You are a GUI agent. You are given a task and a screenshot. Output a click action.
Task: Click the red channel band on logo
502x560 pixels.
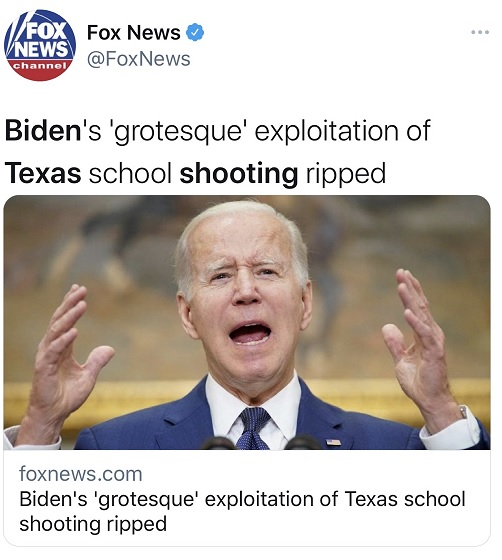coord(40,69)
